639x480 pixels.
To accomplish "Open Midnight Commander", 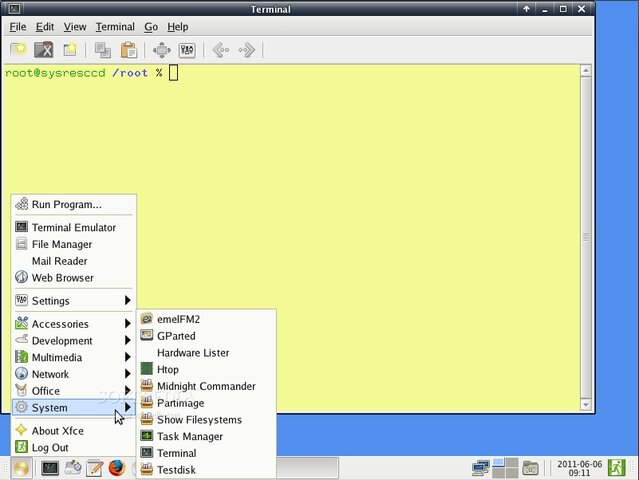I will pyautogui.click(x=207, y=386).
